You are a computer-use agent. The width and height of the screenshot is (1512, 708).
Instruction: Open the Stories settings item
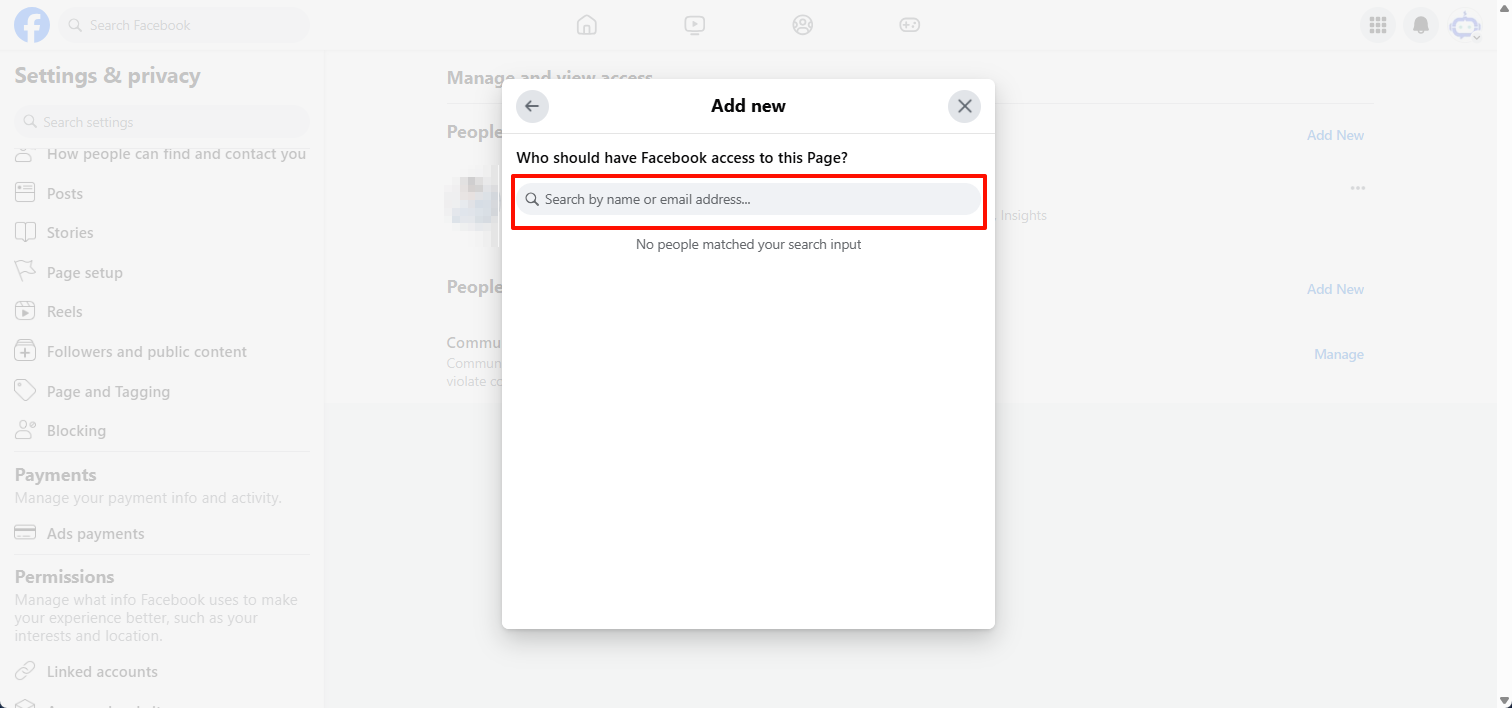[x=162, y=232]
